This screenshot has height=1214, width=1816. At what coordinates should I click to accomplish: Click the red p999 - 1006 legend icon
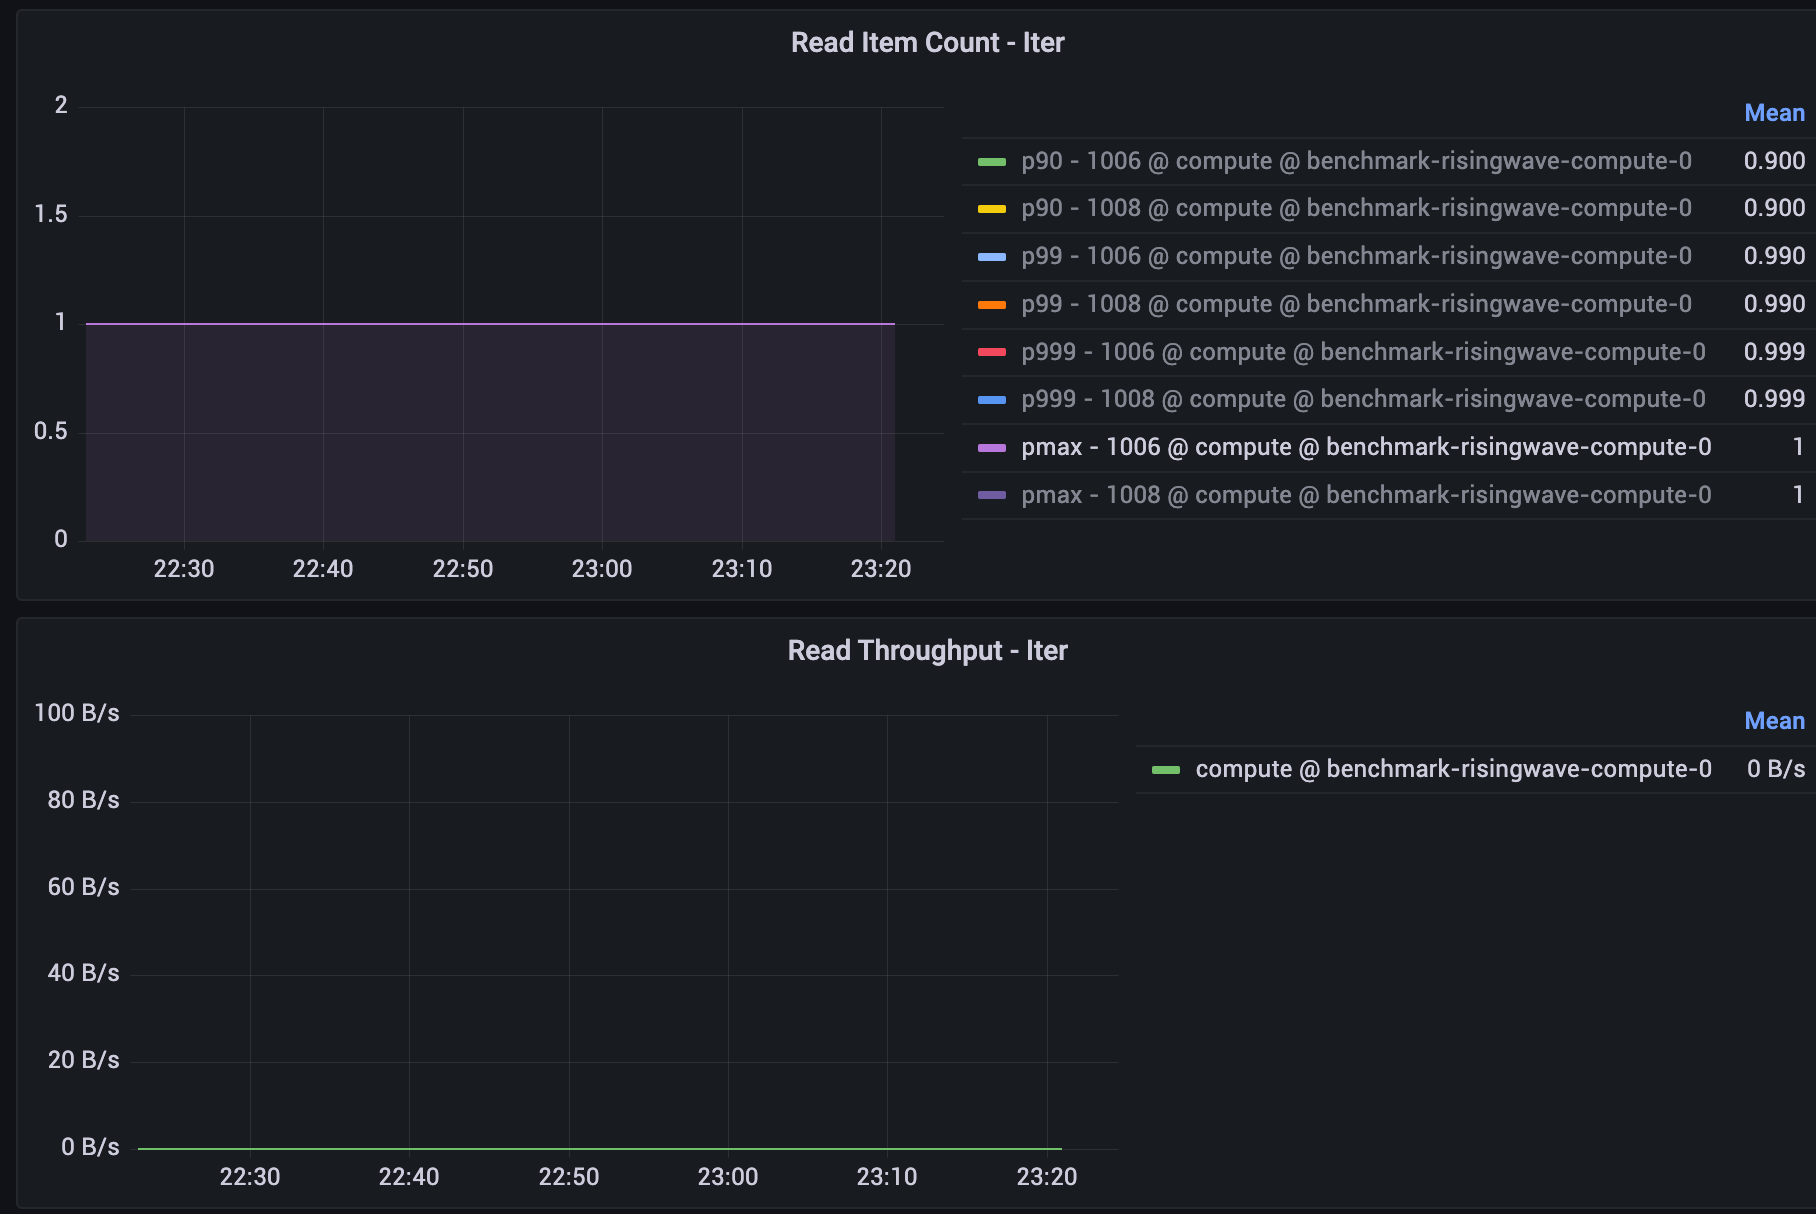click(991, 352)
